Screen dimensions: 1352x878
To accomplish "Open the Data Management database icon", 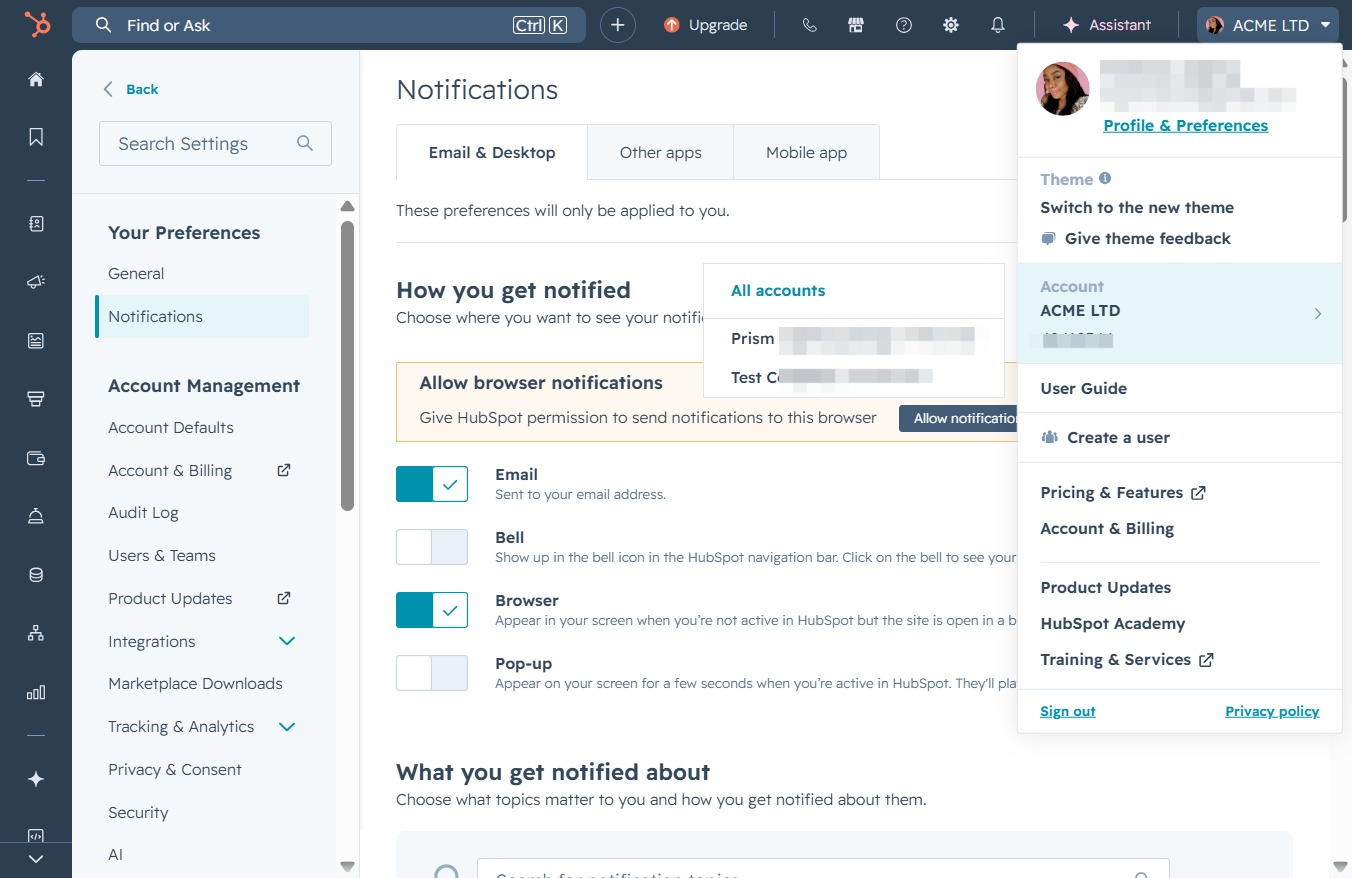I will (x=36, y=575).
